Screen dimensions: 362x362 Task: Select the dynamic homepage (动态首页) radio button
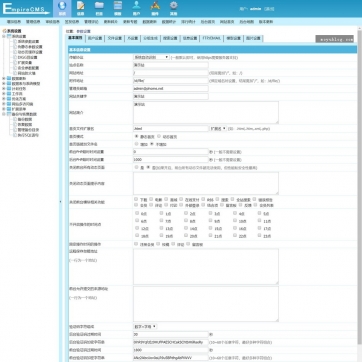tap(159, 136)
